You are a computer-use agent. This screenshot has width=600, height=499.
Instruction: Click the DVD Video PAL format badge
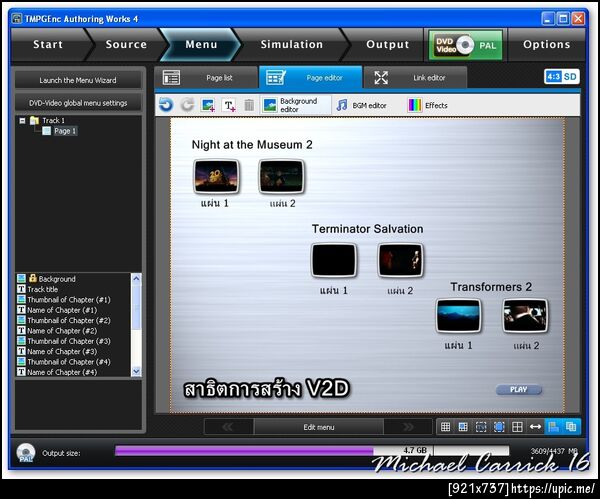tap(466, 45)
